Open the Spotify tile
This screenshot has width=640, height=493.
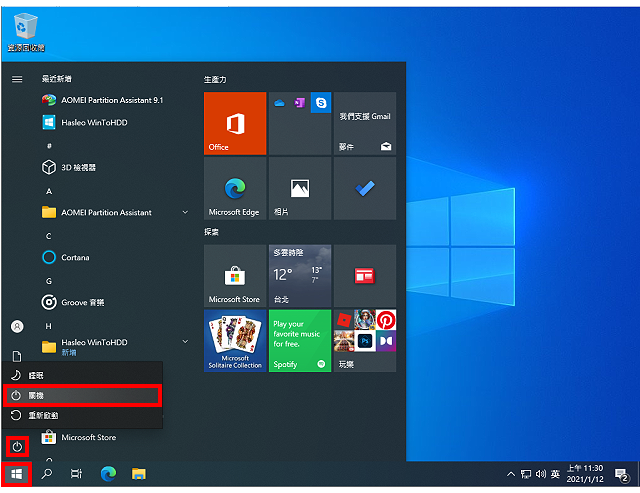300,341
